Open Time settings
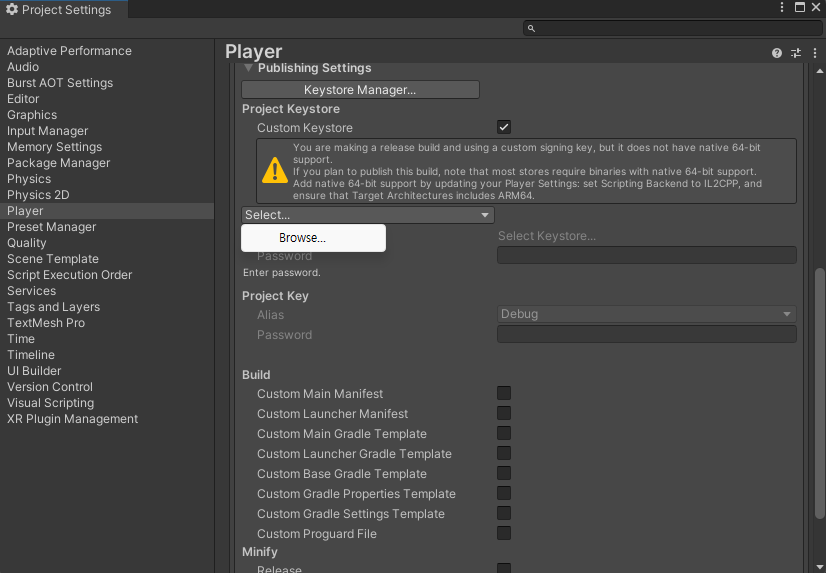Viewport: 826px width, 573px height. (x=21, y=339)
